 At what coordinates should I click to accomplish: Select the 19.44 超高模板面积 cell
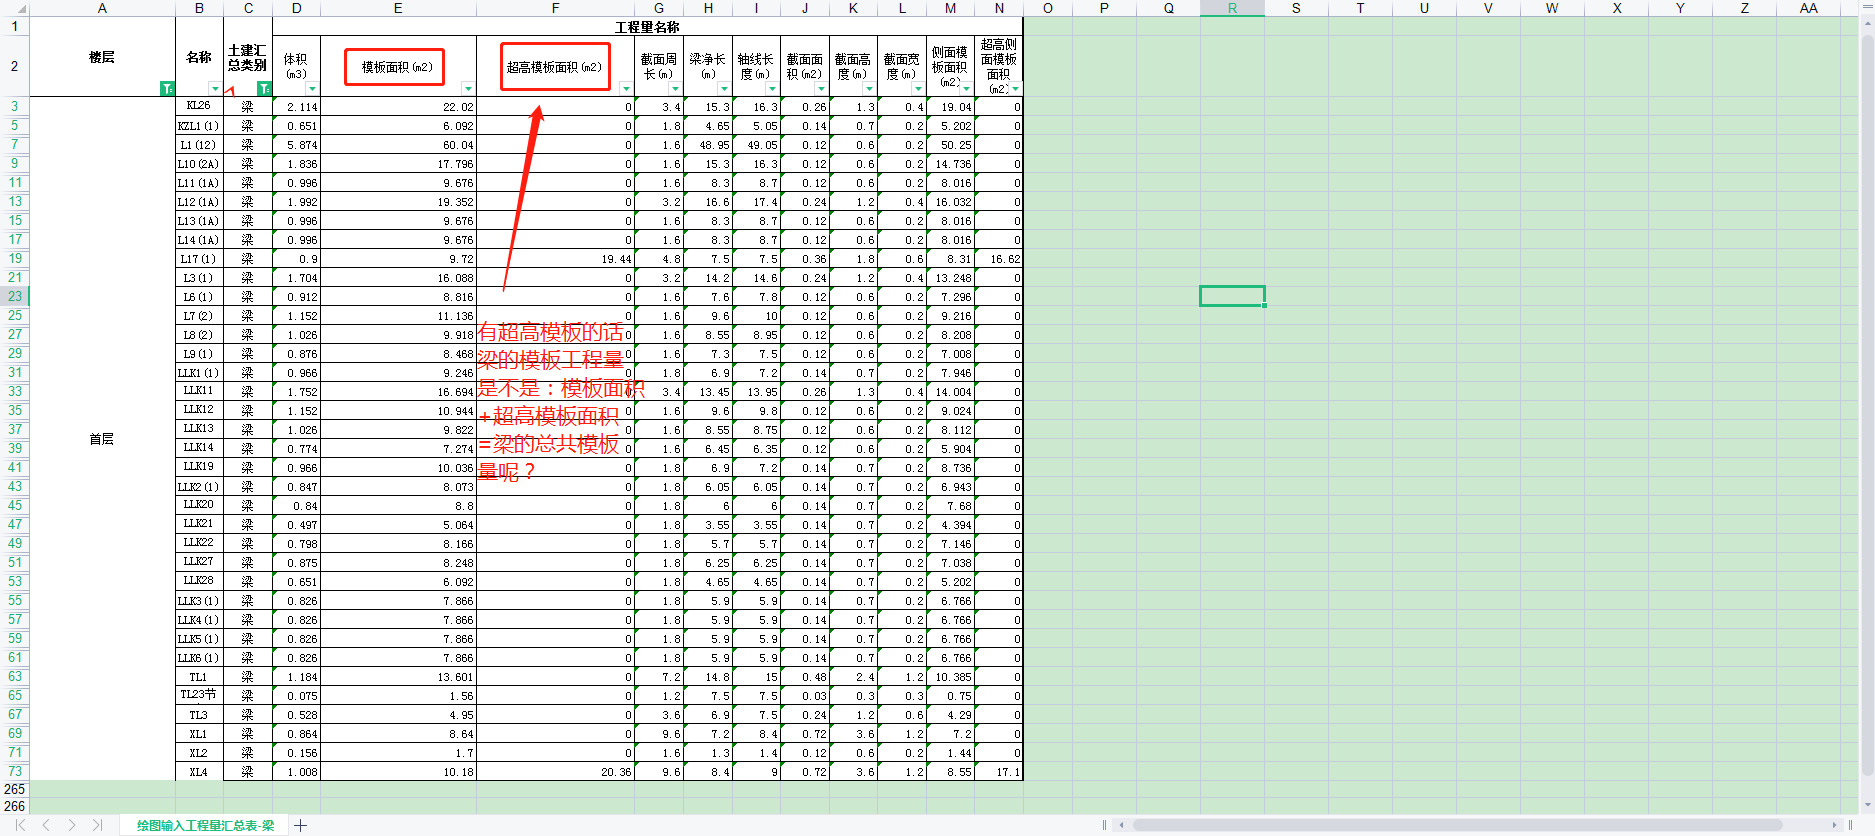(x=555, y=259)
